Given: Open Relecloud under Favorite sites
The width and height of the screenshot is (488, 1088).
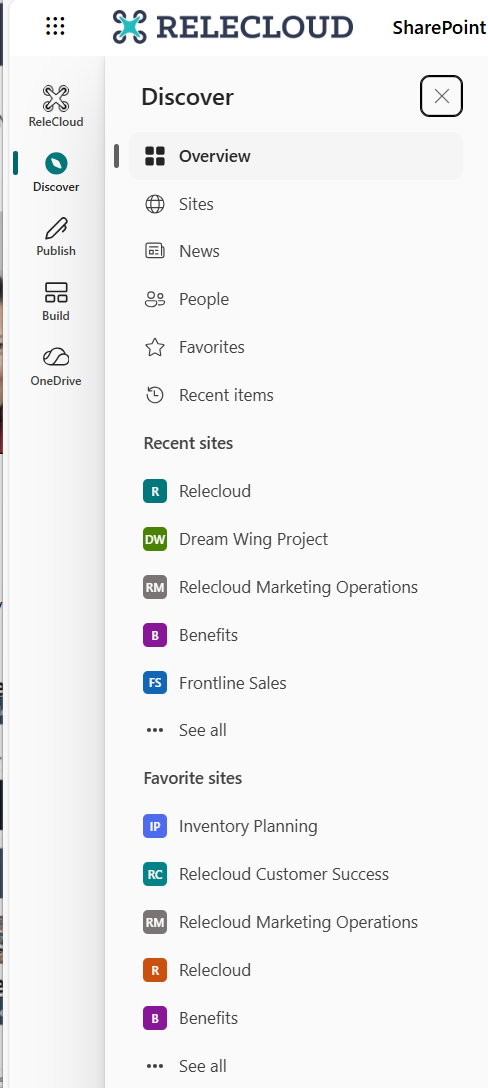Looking at the screenshot, I should click(296, 970).
